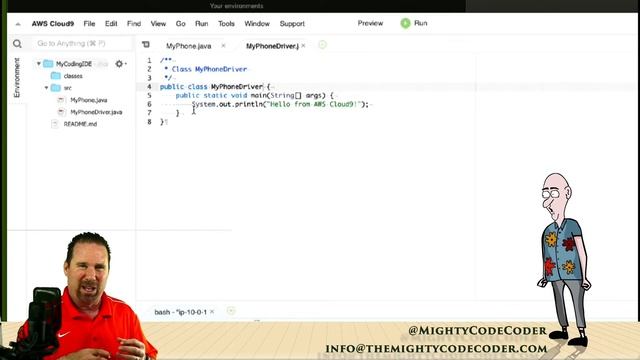Open the Edit menu
The width and height of the screenshot is (640, 360).
click(111, 24)
